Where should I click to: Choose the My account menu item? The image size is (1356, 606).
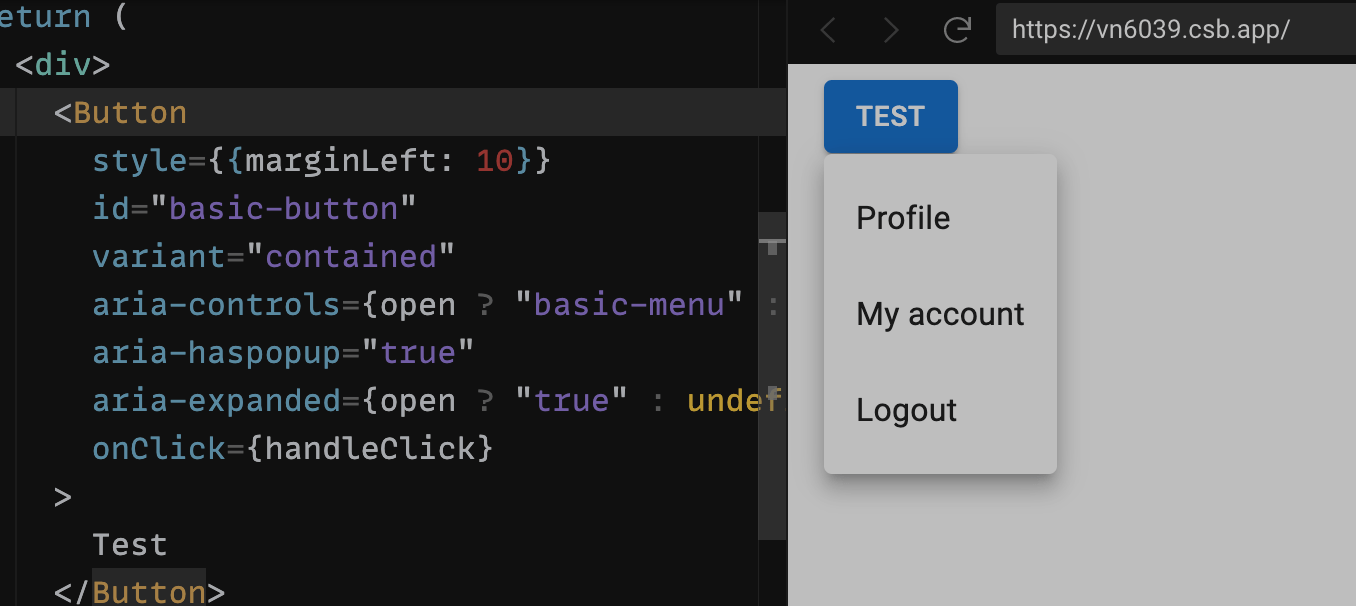point(940,314)
